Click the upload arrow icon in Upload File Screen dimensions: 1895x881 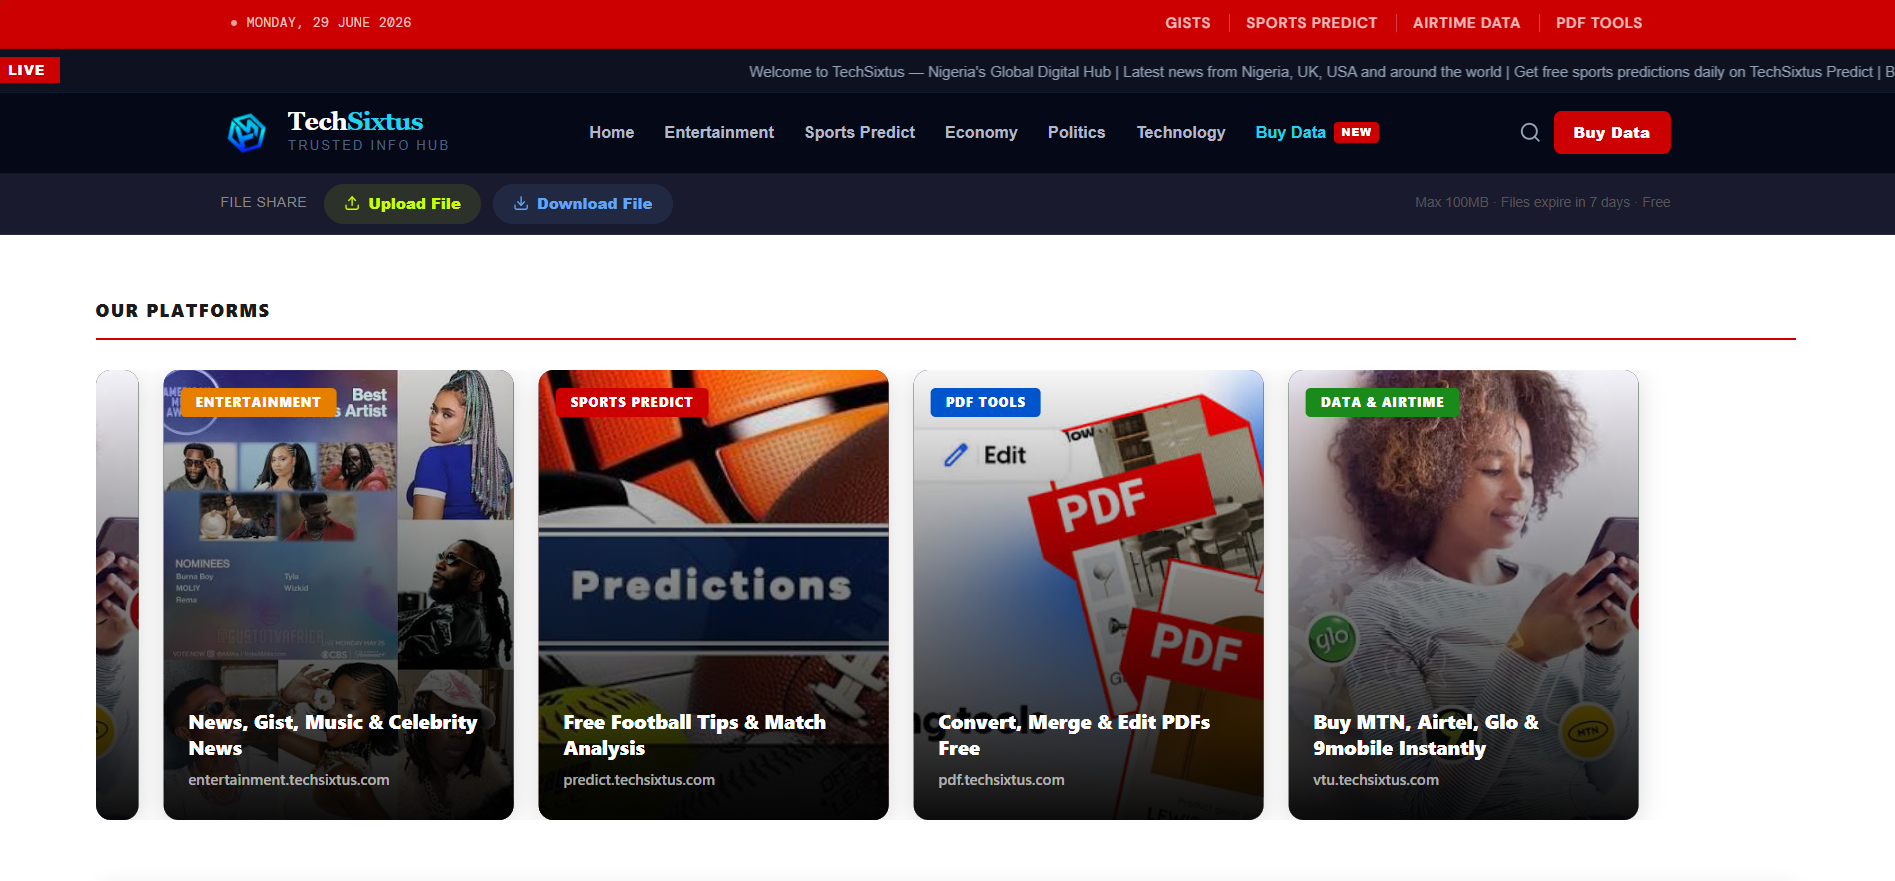[x=352, y=203]
